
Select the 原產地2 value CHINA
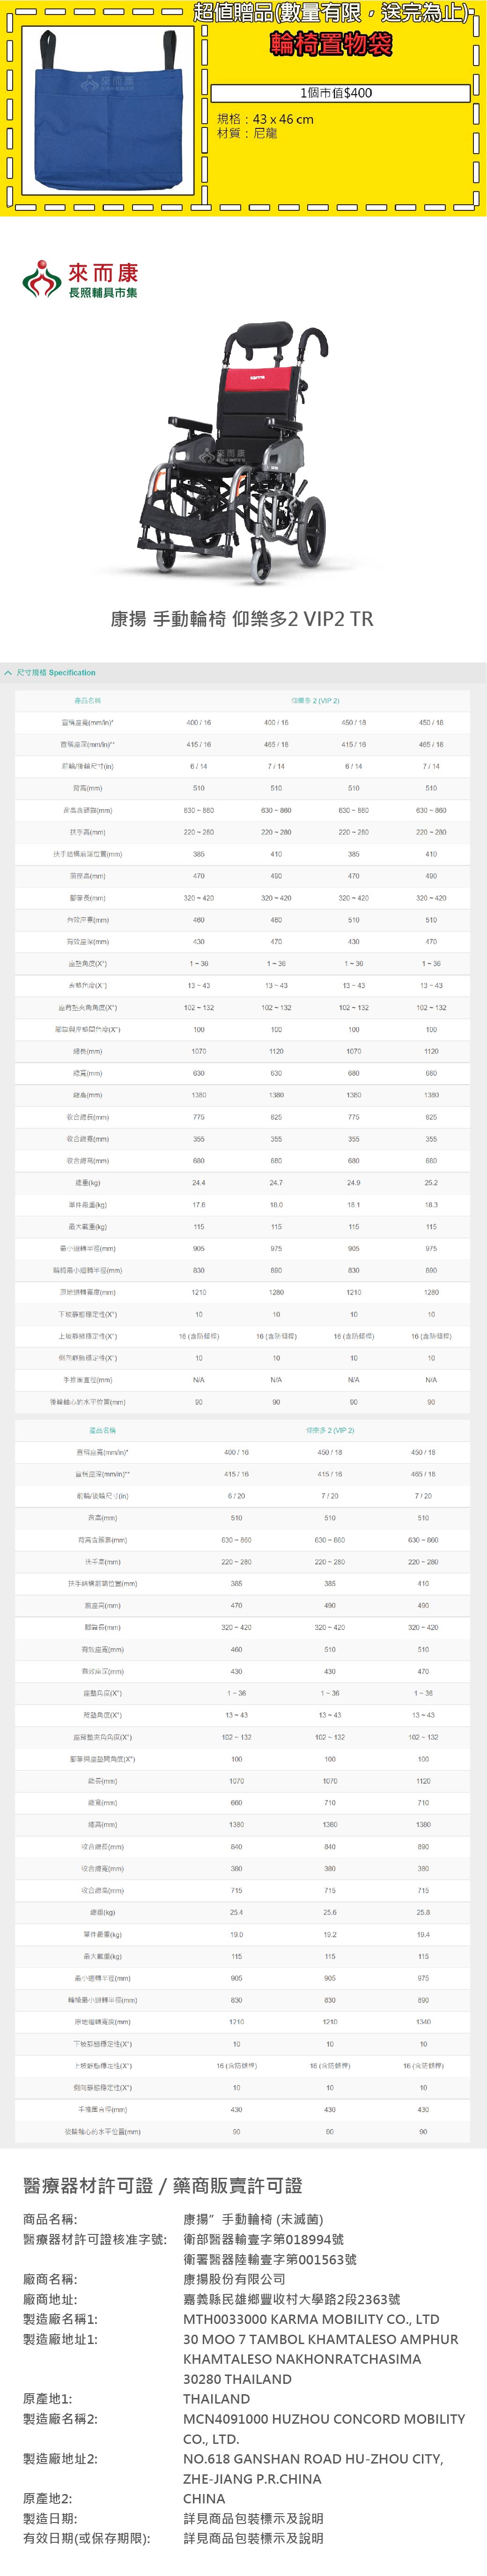204,2499
